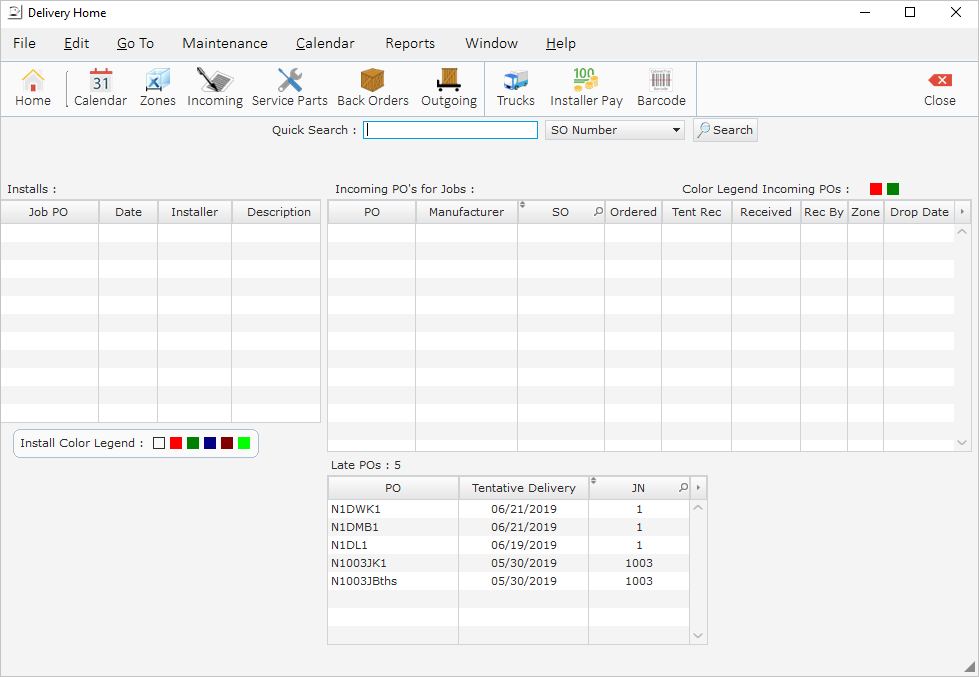Viewport: 979px width, 677px height.
Task: Expand the SO Number search type dropdown
Action: click(677, 130)
